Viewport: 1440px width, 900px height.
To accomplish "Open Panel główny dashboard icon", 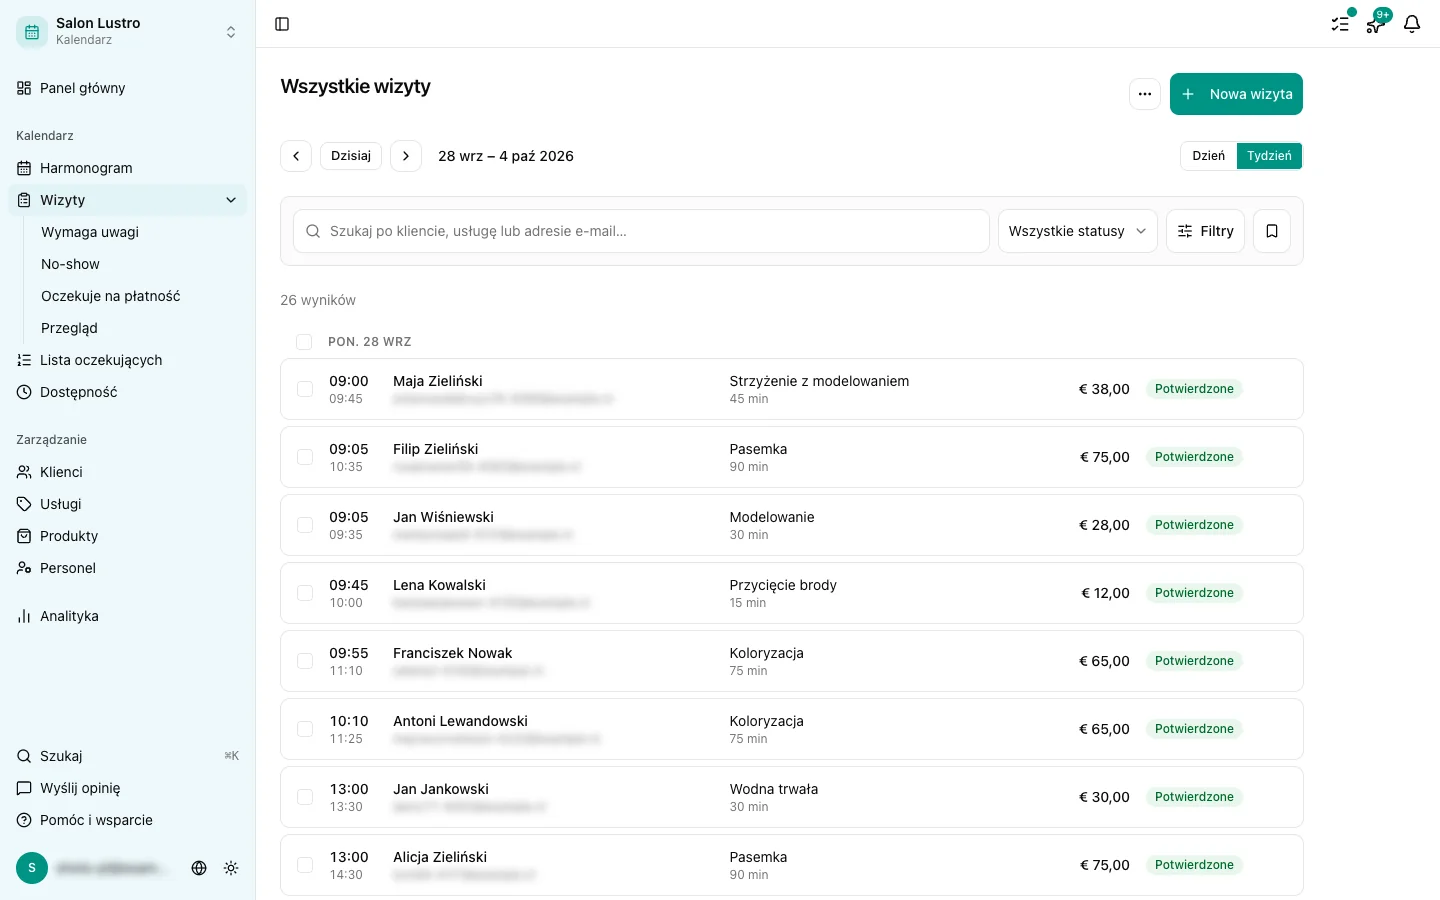I will point(24,88).
